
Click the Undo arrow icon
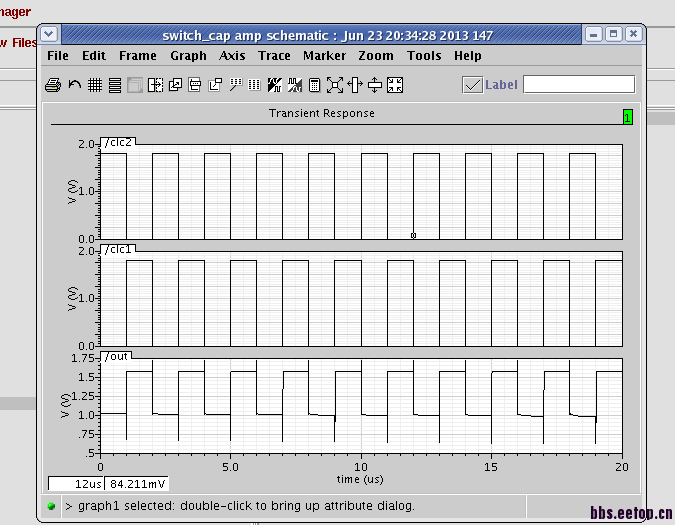coord(74,85)
